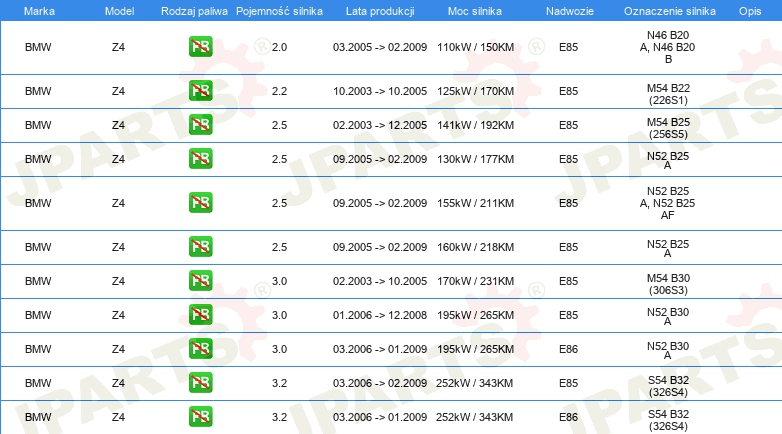The image size is (782, 434).
Task: Click the 2.0 engine capacity cell
Action: 279,47
